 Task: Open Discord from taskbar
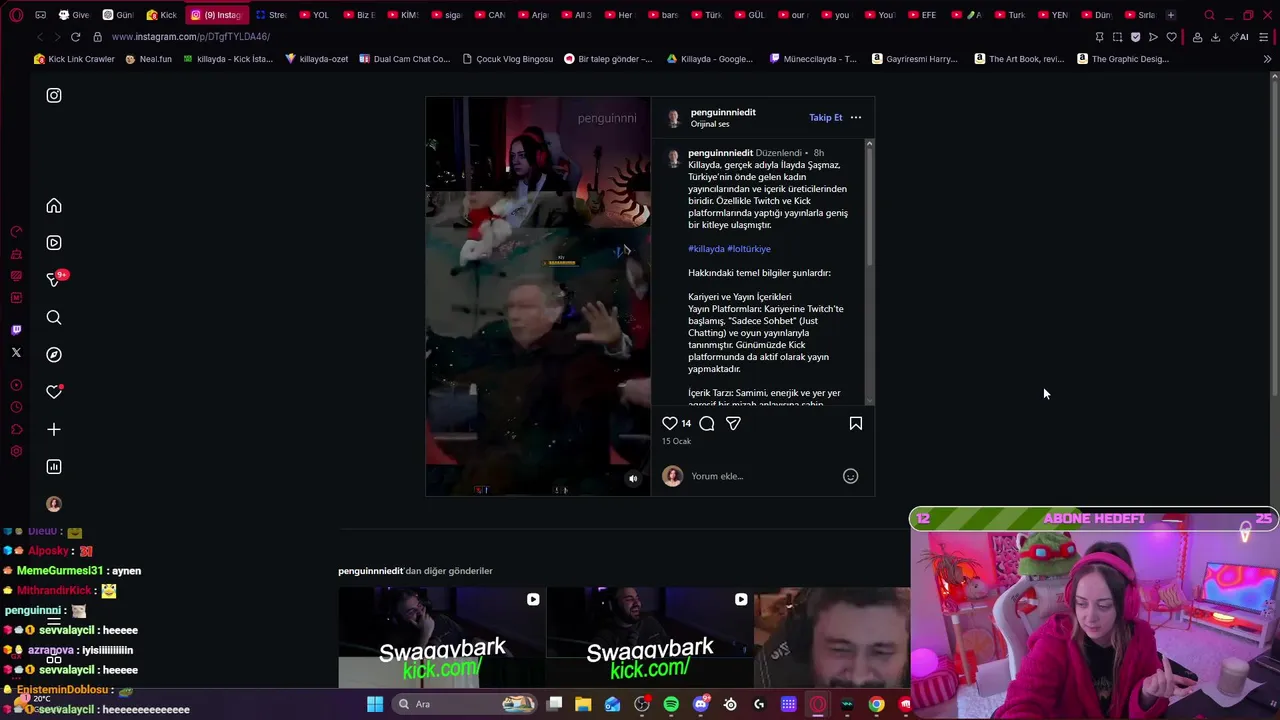point(701,704)
